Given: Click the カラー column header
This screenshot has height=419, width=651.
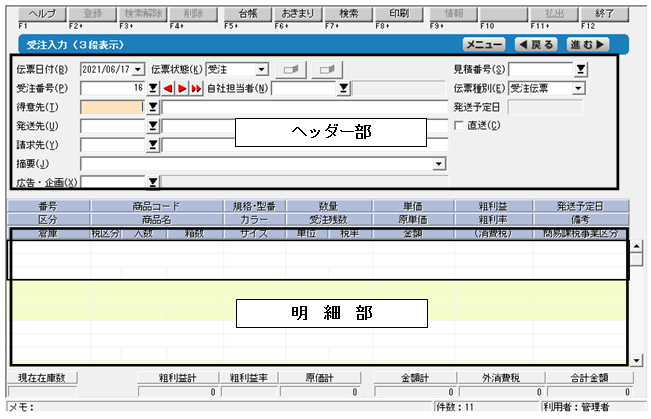Looking at the screenshot, I should [254, 219].
